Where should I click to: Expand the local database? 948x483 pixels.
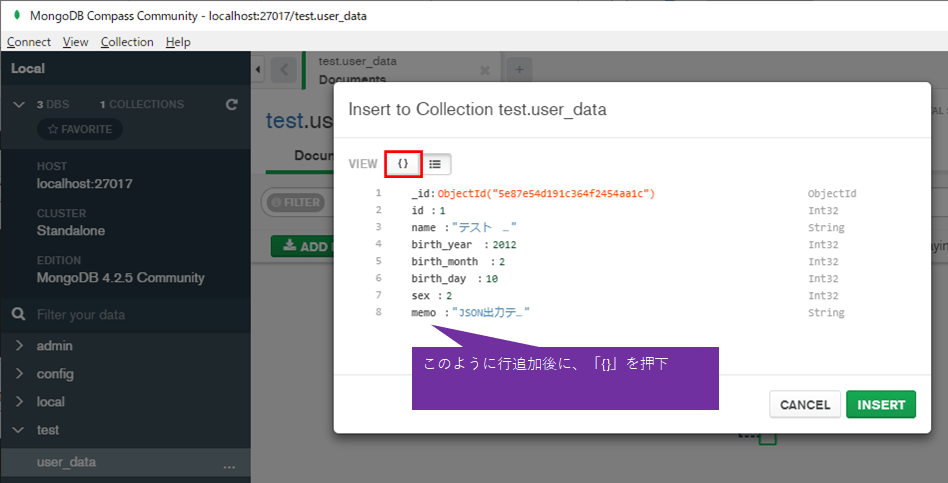pos(19,401)
